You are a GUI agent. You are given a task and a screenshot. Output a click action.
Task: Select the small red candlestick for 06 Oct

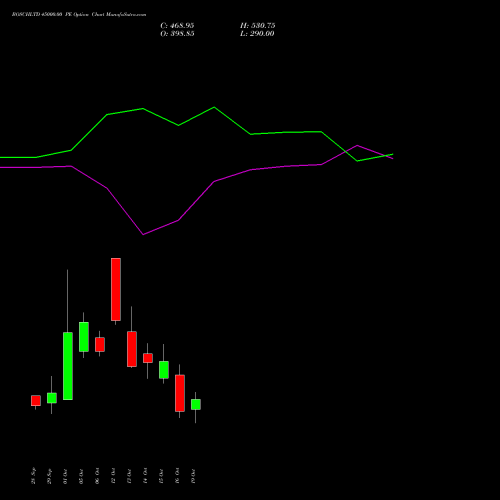pos(100,345)
